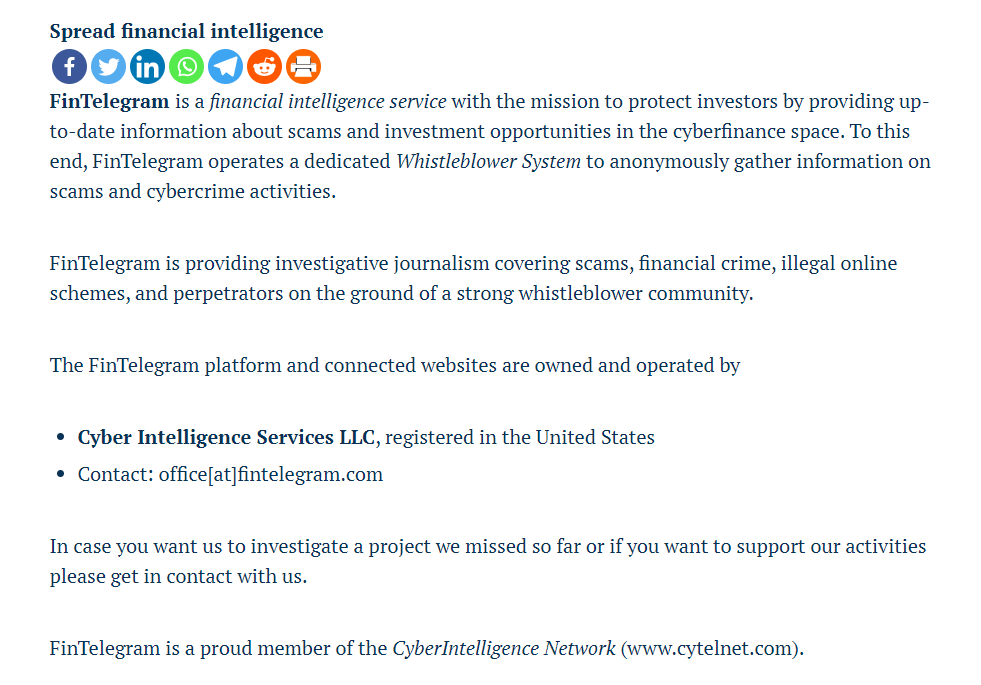Click "please get in contact with us" line
The height and width of the screenshot is (685, 981).
(178, 577)
